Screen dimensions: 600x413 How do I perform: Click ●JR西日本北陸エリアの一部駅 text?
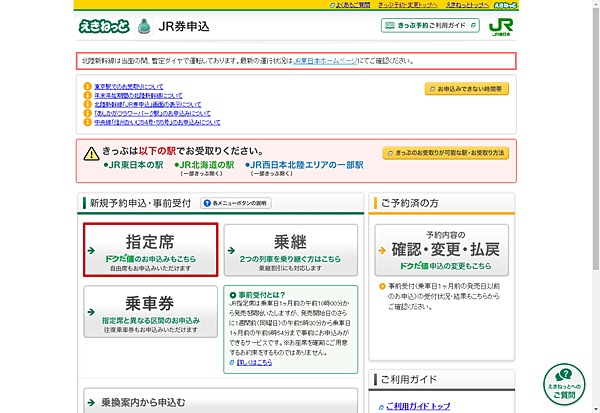click(x=304, y=165)
